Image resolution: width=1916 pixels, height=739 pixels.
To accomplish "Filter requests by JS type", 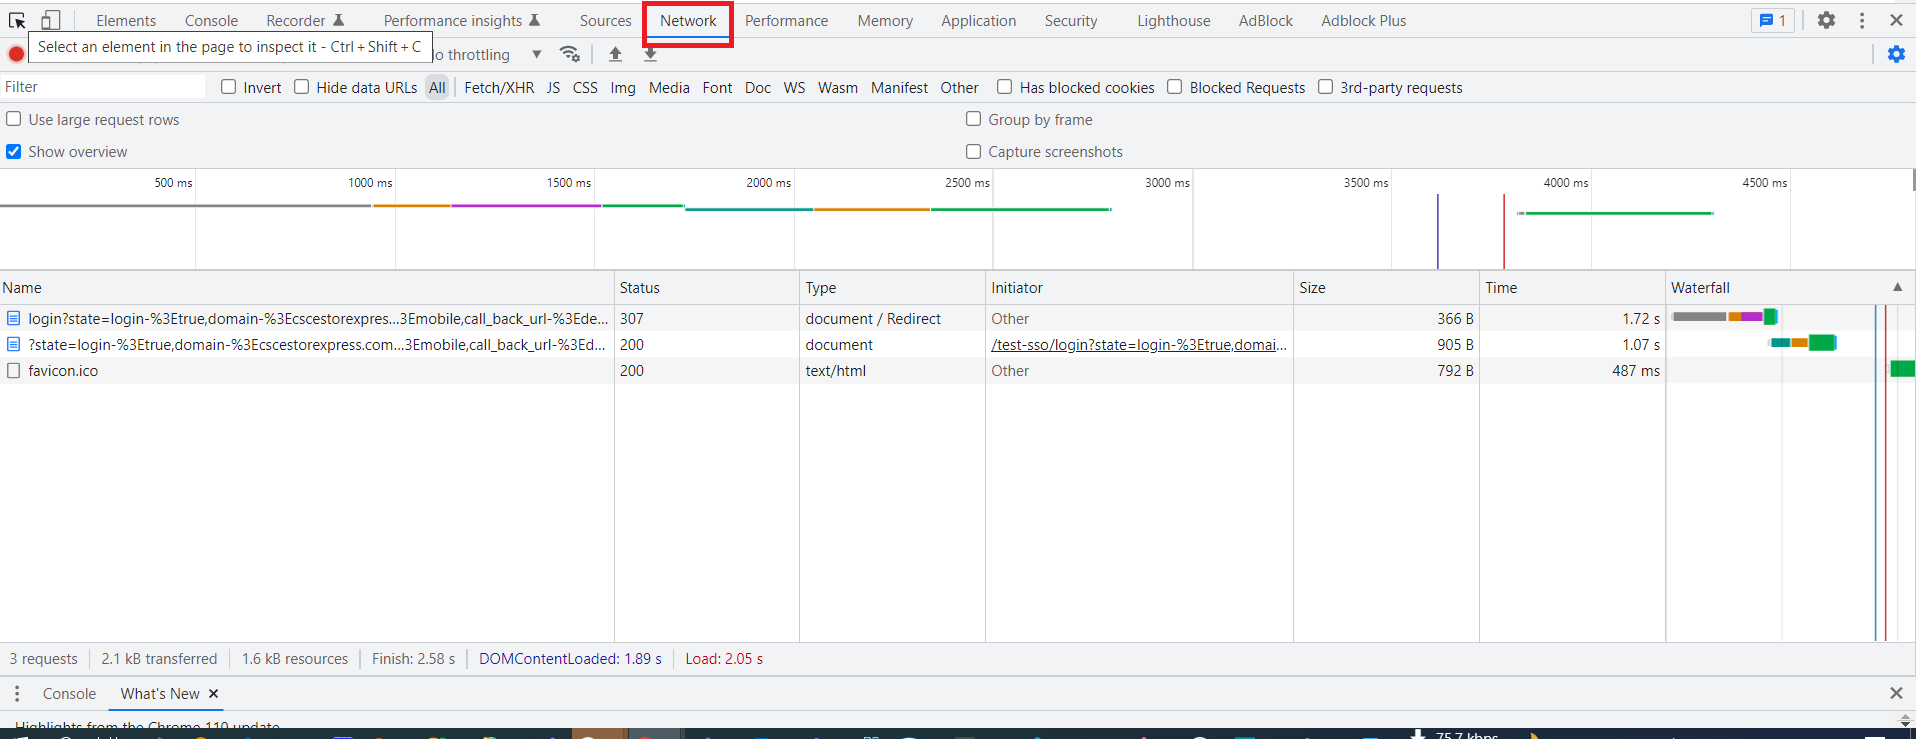I will coord(553,87).
